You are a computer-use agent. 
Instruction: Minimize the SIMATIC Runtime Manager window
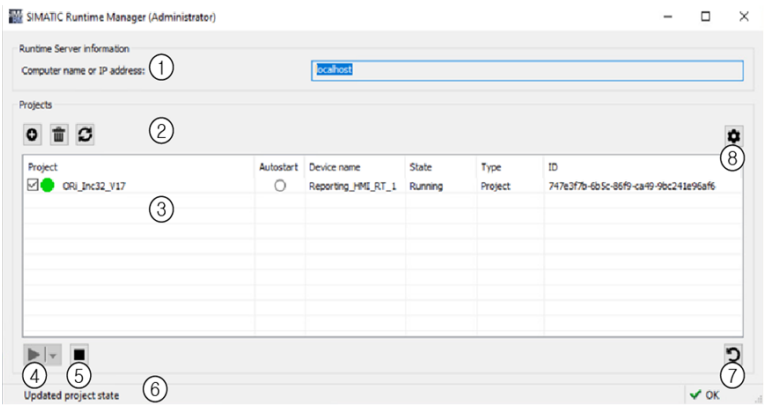coord(667,17)
